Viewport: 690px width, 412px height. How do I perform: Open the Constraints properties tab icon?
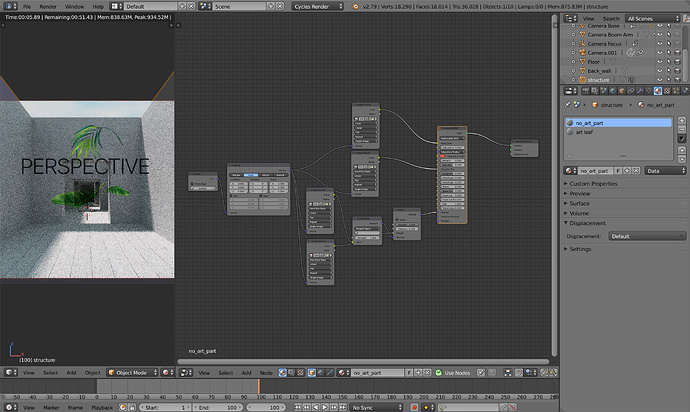pos(631,91)
